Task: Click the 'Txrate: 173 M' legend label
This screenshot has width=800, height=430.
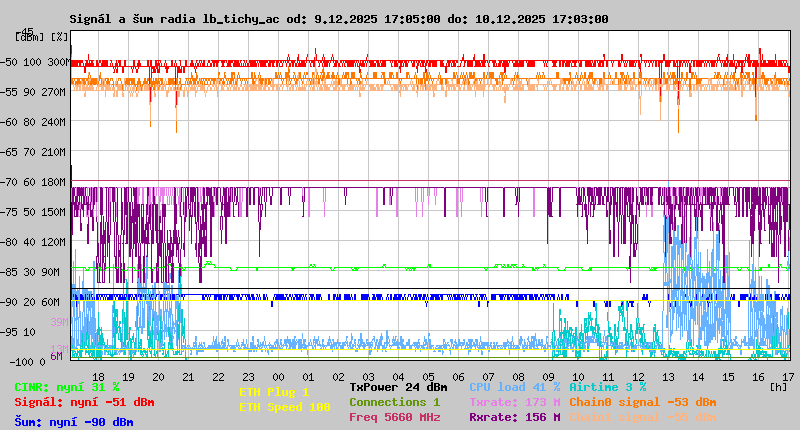Action: tap(515, 402)
